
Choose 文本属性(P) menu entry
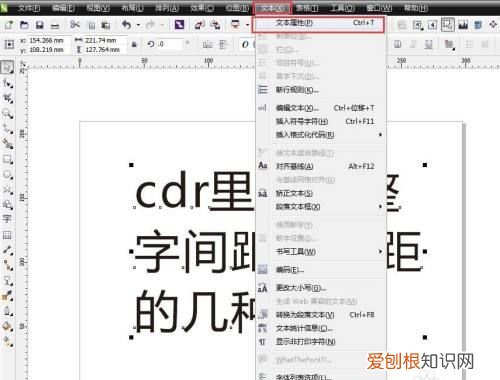point(318,24)
